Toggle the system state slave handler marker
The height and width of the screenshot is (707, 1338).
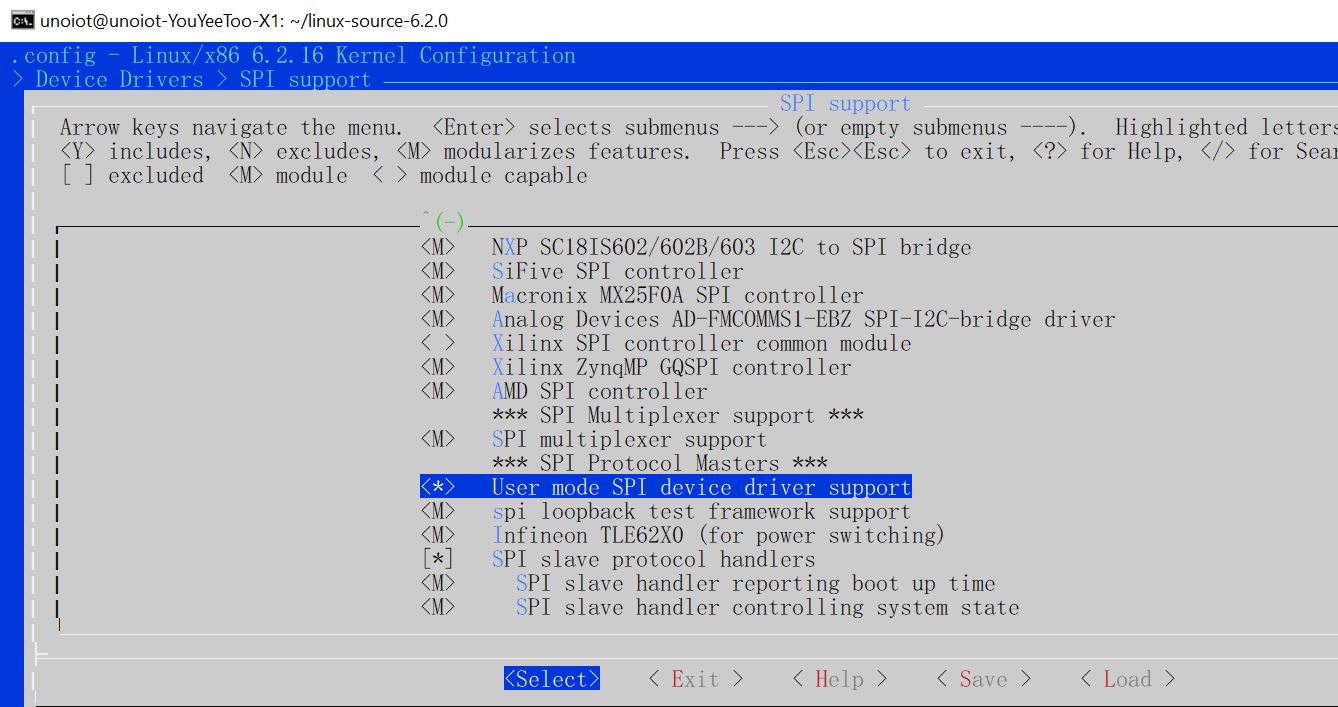[438, 607]
